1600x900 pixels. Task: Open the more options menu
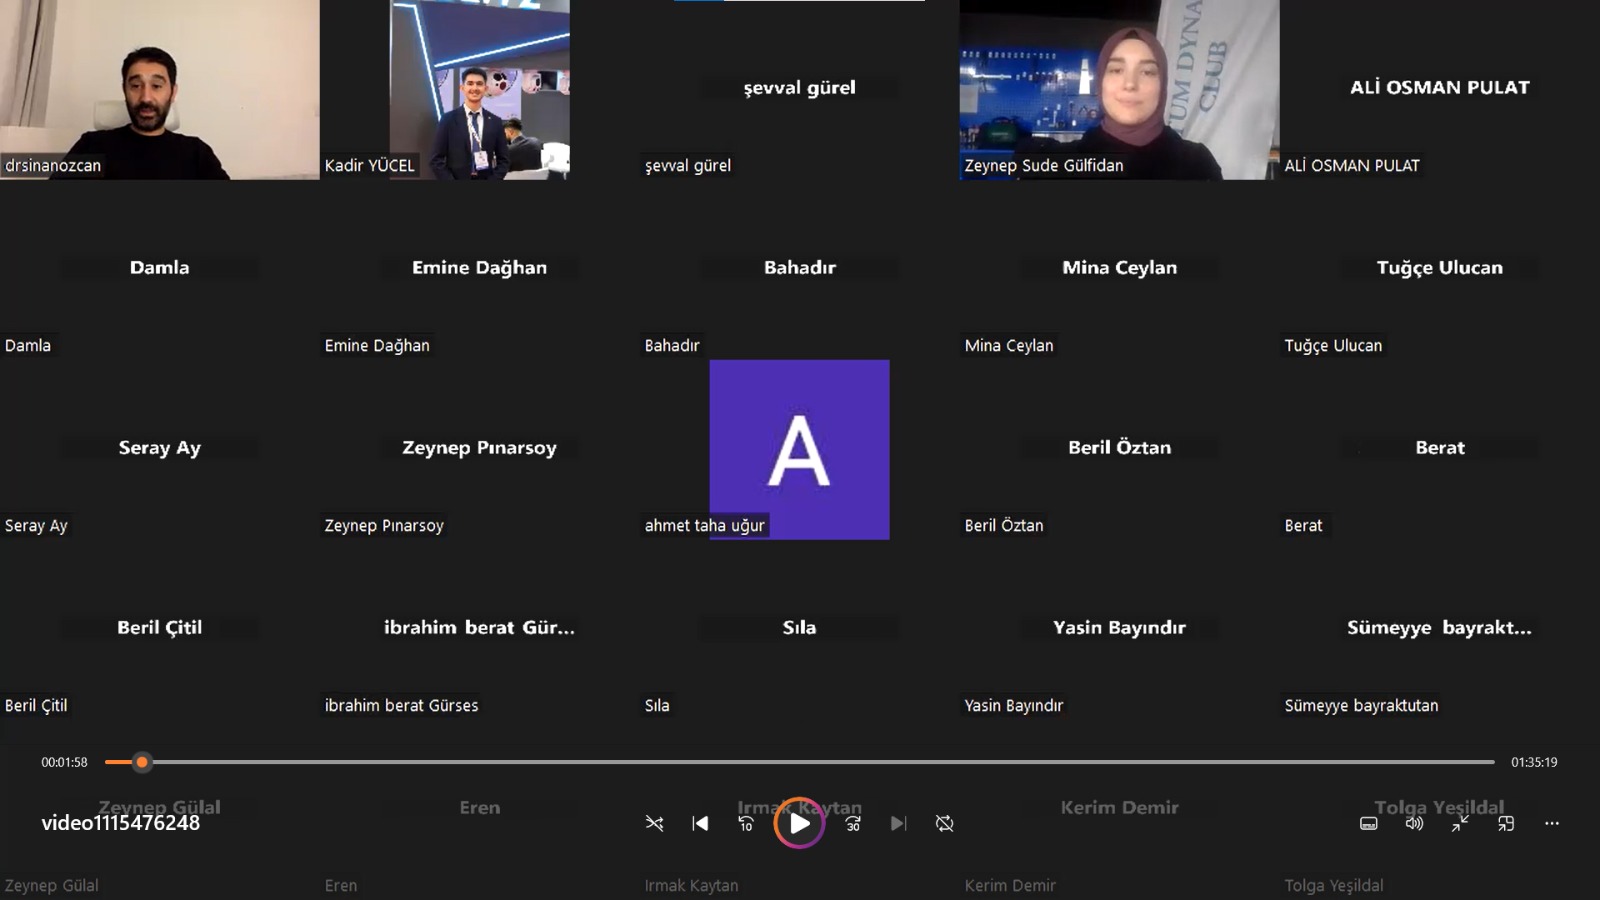pyautogui.click(x=1551, y=823)
